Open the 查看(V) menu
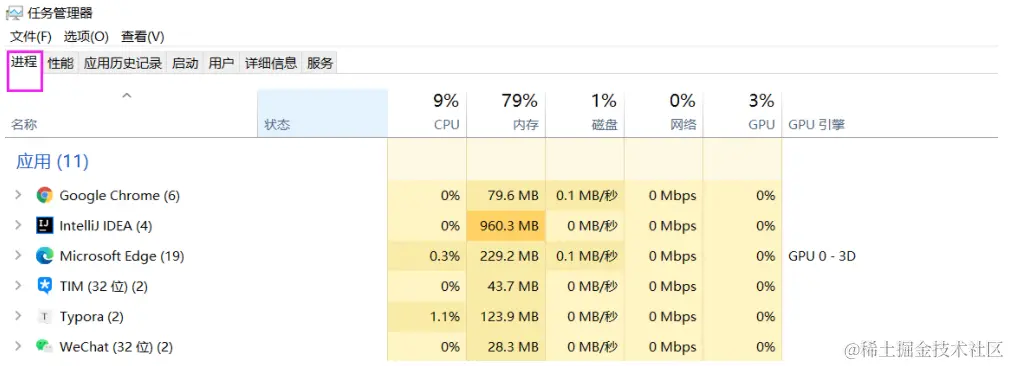Screen dimensions: 1010x366 click(x=142, y=37)
